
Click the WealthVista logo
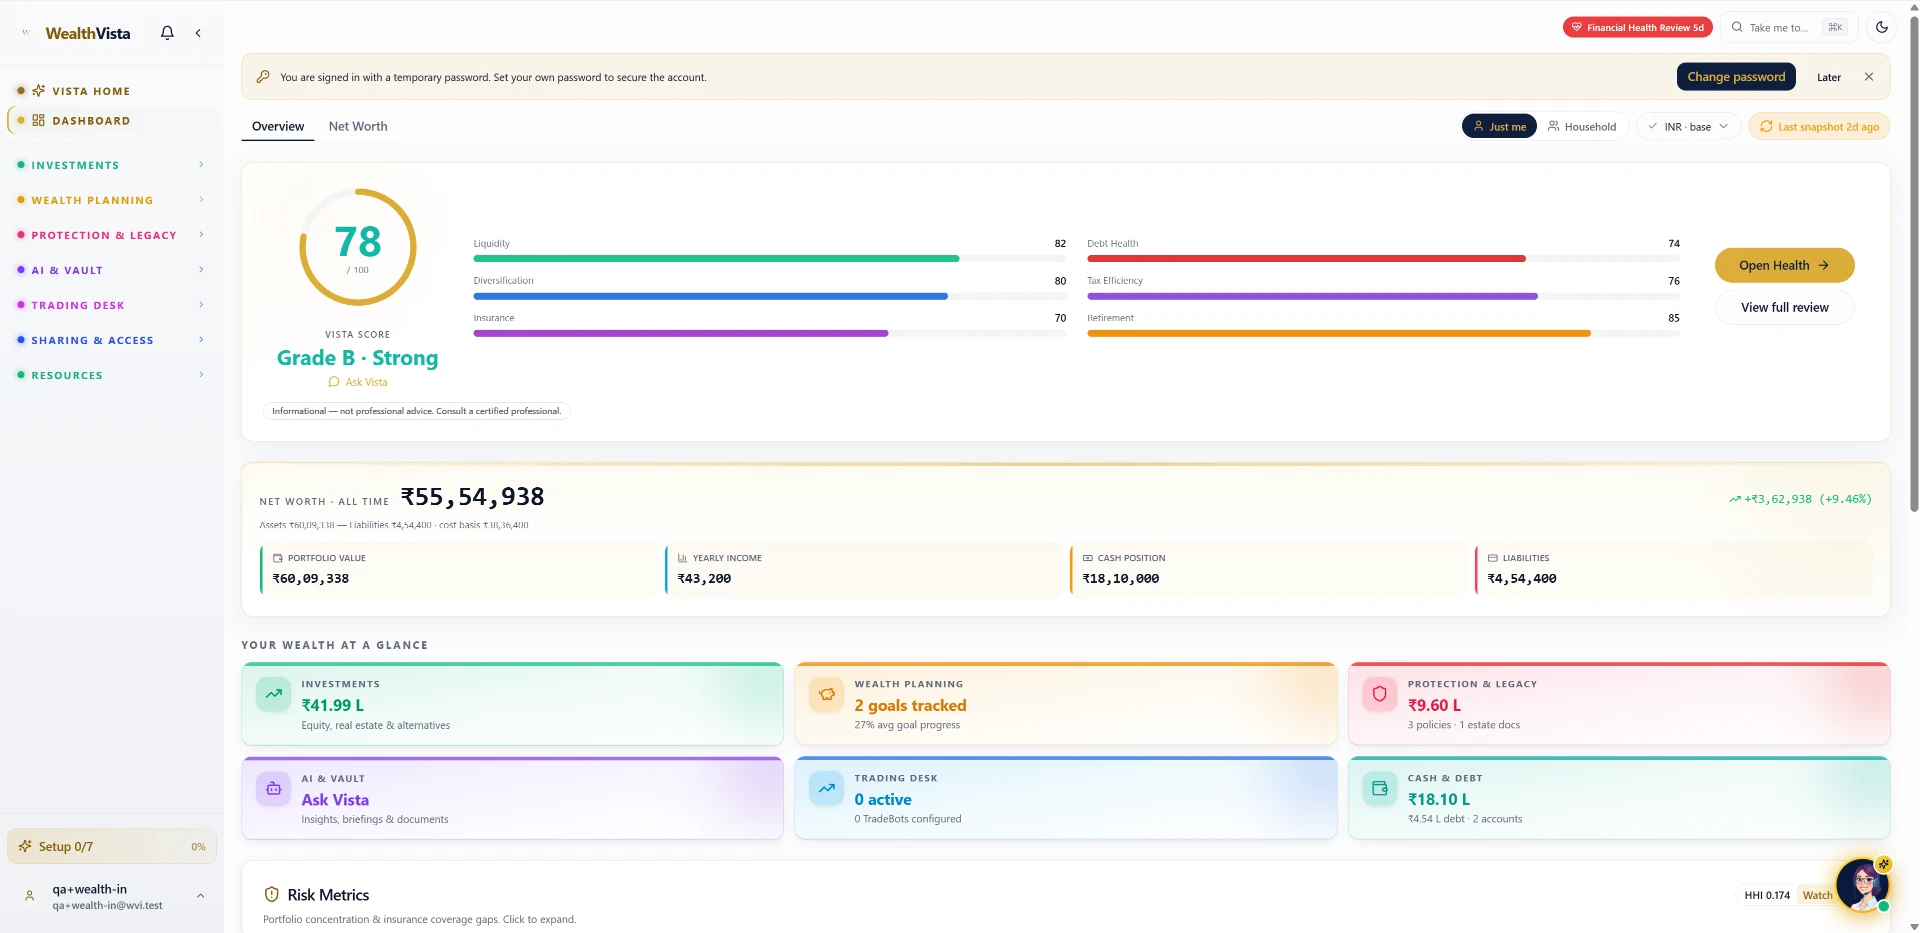tap(78, 33)
